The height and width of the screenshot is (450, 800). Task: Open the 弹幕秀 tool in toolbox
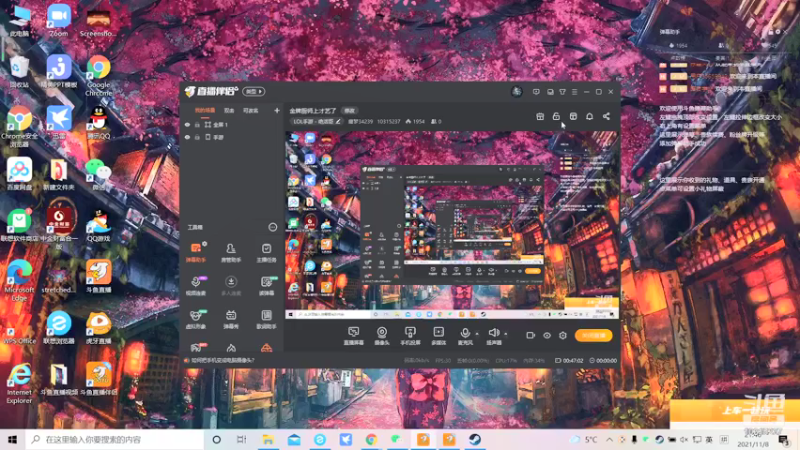(x=231, y=319)
